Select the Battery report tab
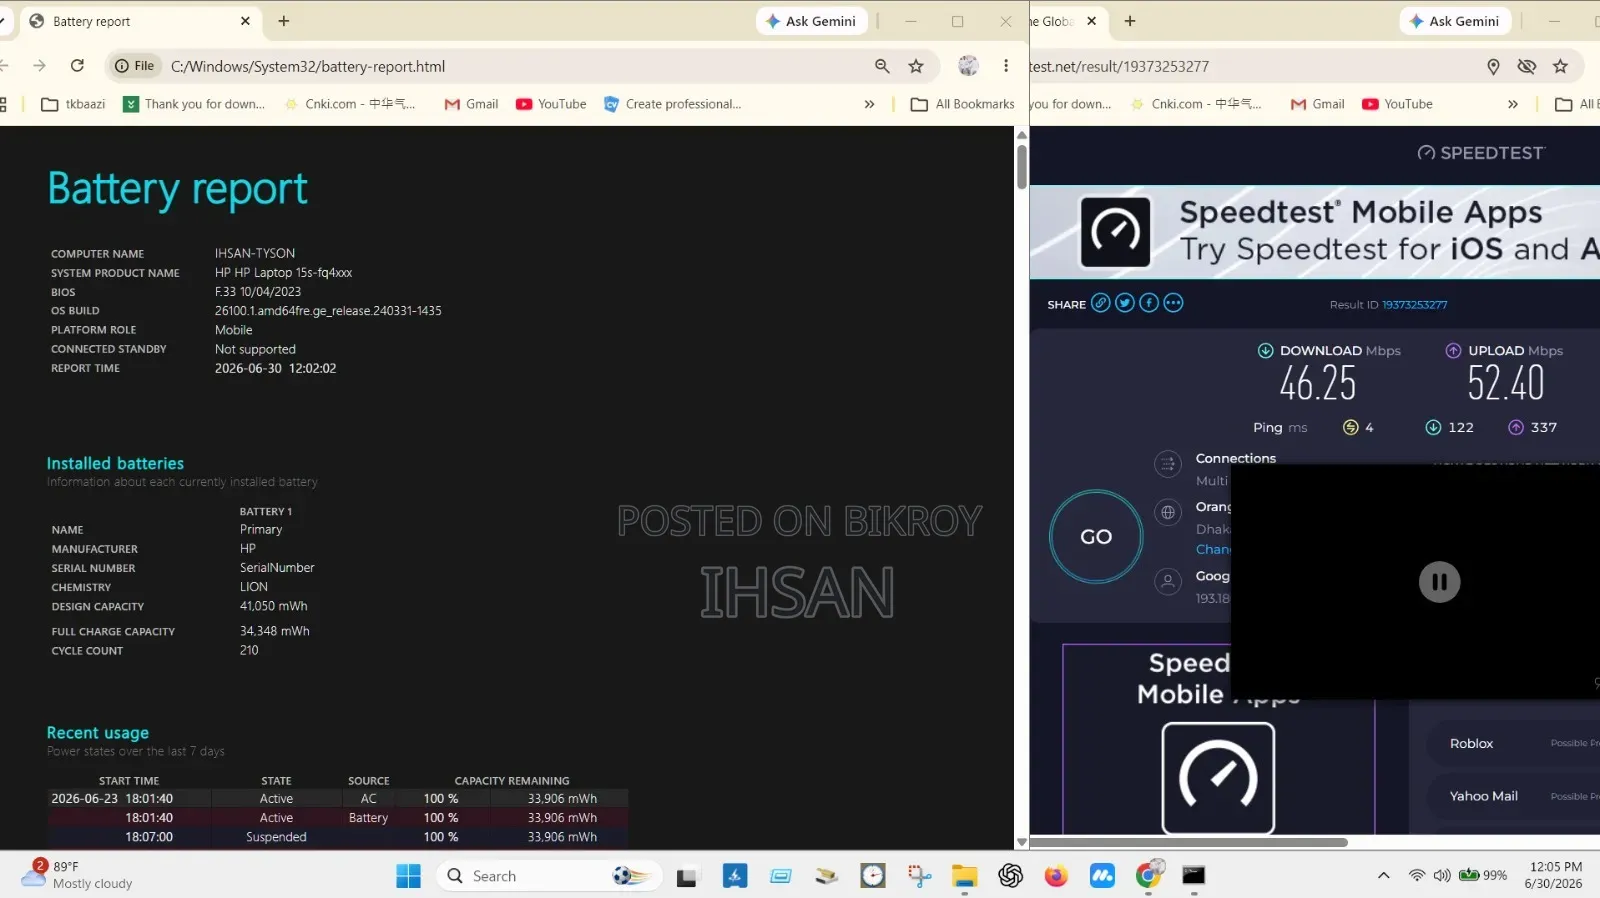1600x898 pixels. [138, 21]
